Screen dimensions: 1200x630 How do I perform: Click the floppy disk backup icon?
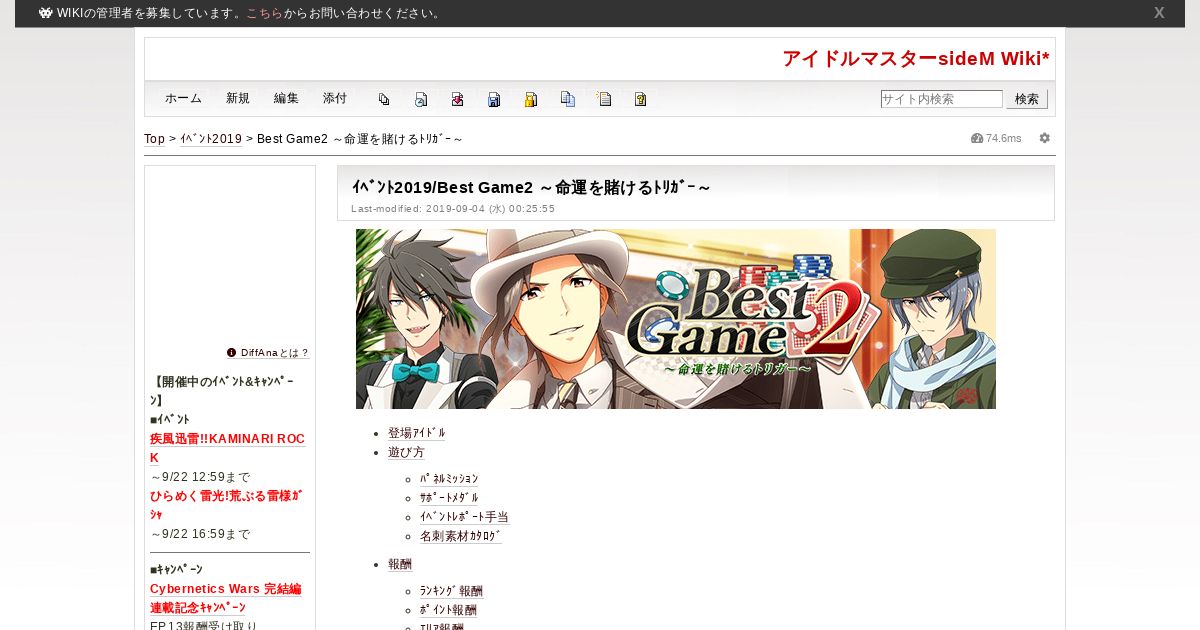click(x=494, y=99)
